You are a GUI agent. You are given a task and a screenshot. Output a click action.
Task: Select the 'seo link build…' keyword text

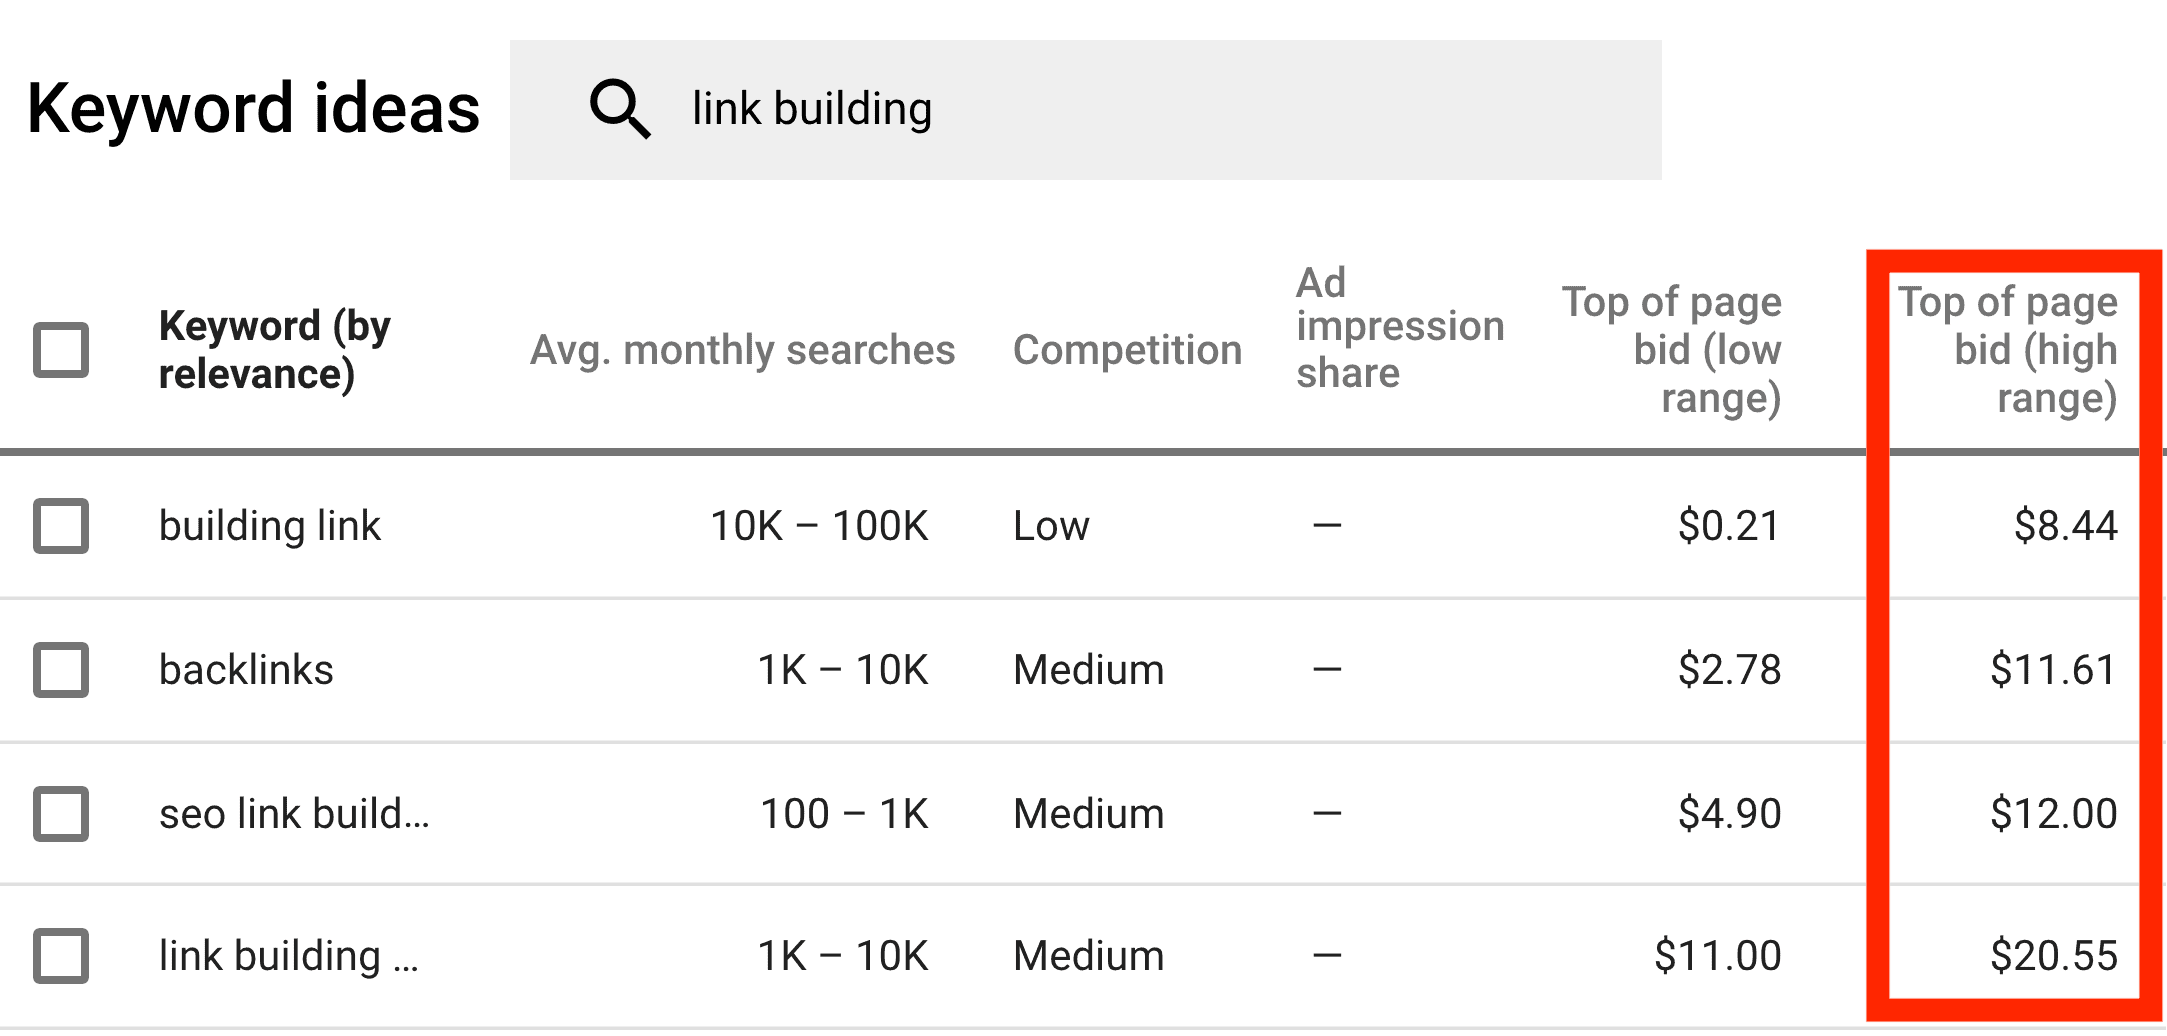294,814
